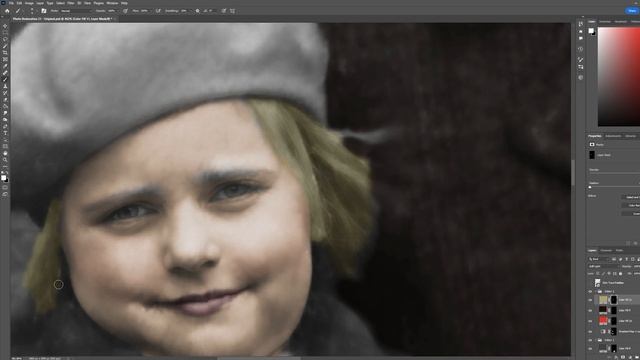Open smoothing options gear
Image resolution: width=640 pixels, height=360 pixels.
(198, 11)
